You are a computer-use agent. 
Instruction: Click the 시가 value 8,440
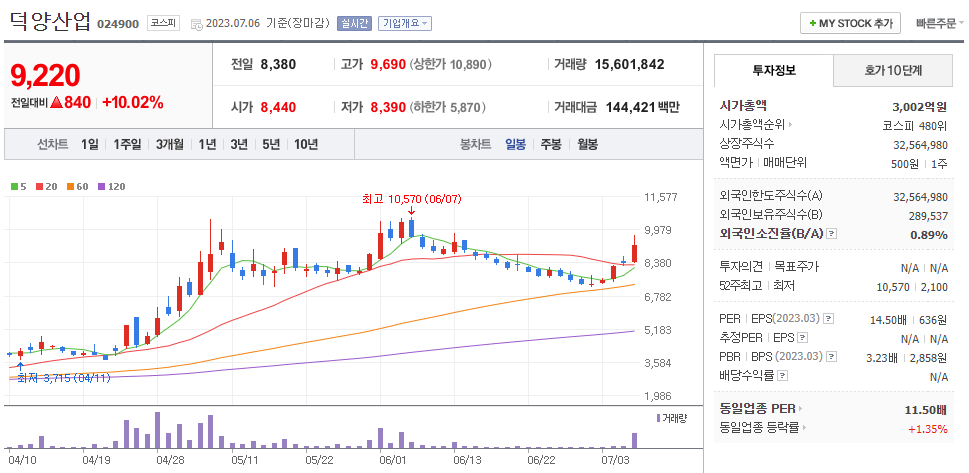[278, 108]
